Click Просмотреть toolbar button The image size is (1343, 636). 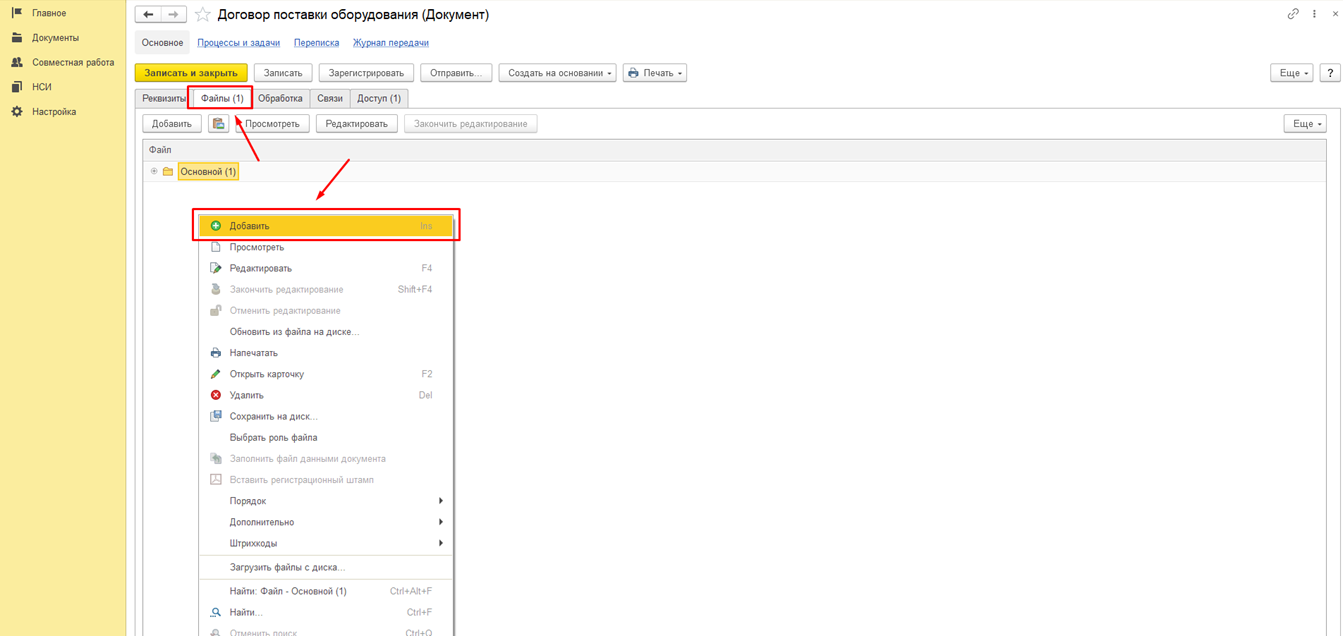pos(272,124)
